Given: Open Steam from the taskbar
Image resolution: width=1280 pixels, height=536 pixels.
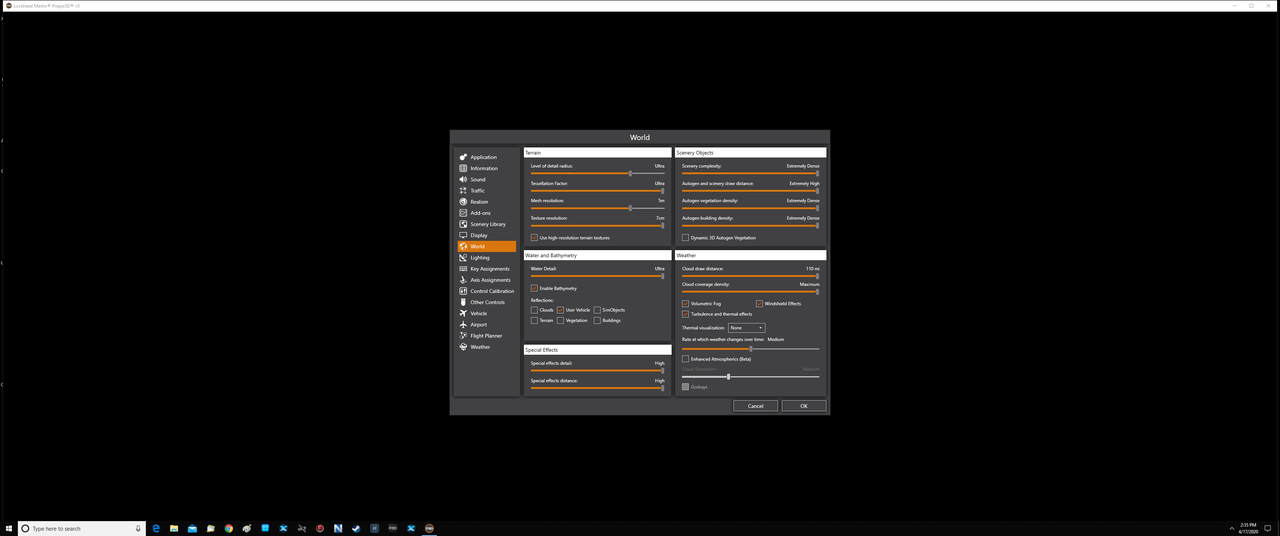Looking at the screenshot, I should [356, 528].
